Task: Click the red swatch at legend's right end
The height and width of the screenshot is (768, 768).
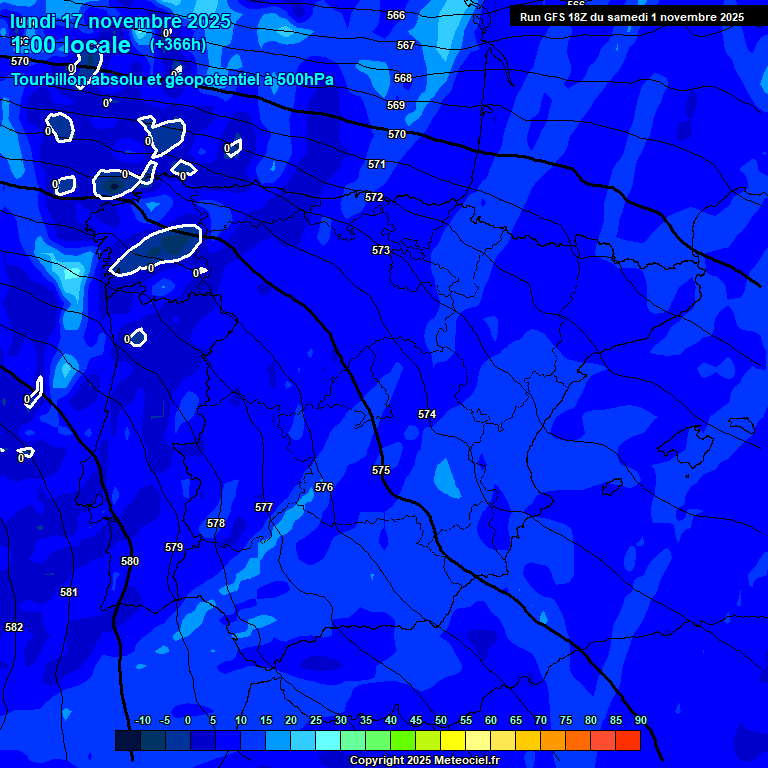Action: click(x=627, y=740)
